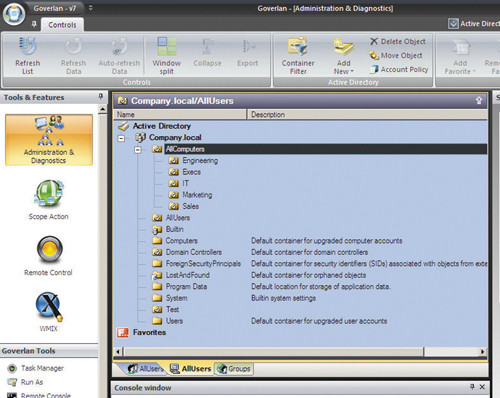This screenshot has width=500, height=398.
Task: Click the horizontal scrollbar left arrow
Action: [x=118, y=352]
